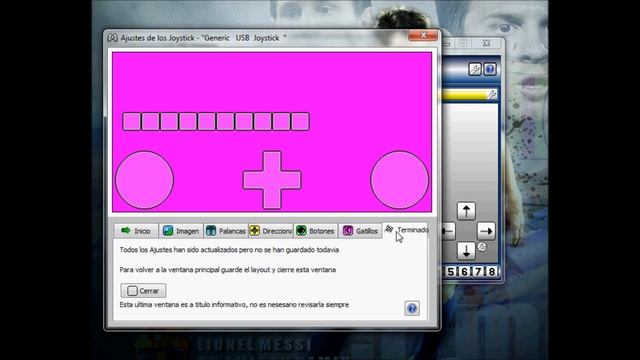Click the question mark icon in the back window
This screenshot has height=360, width=640.
click(490, 69)
